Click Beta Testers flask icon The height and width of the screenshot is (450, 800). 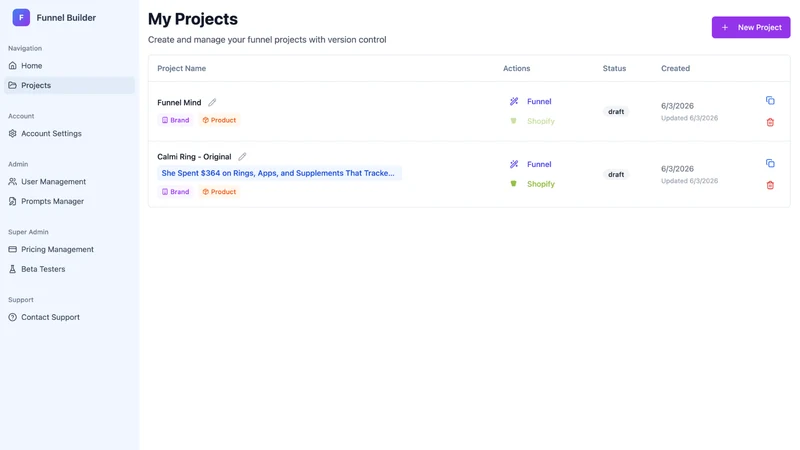coord(13,269)
